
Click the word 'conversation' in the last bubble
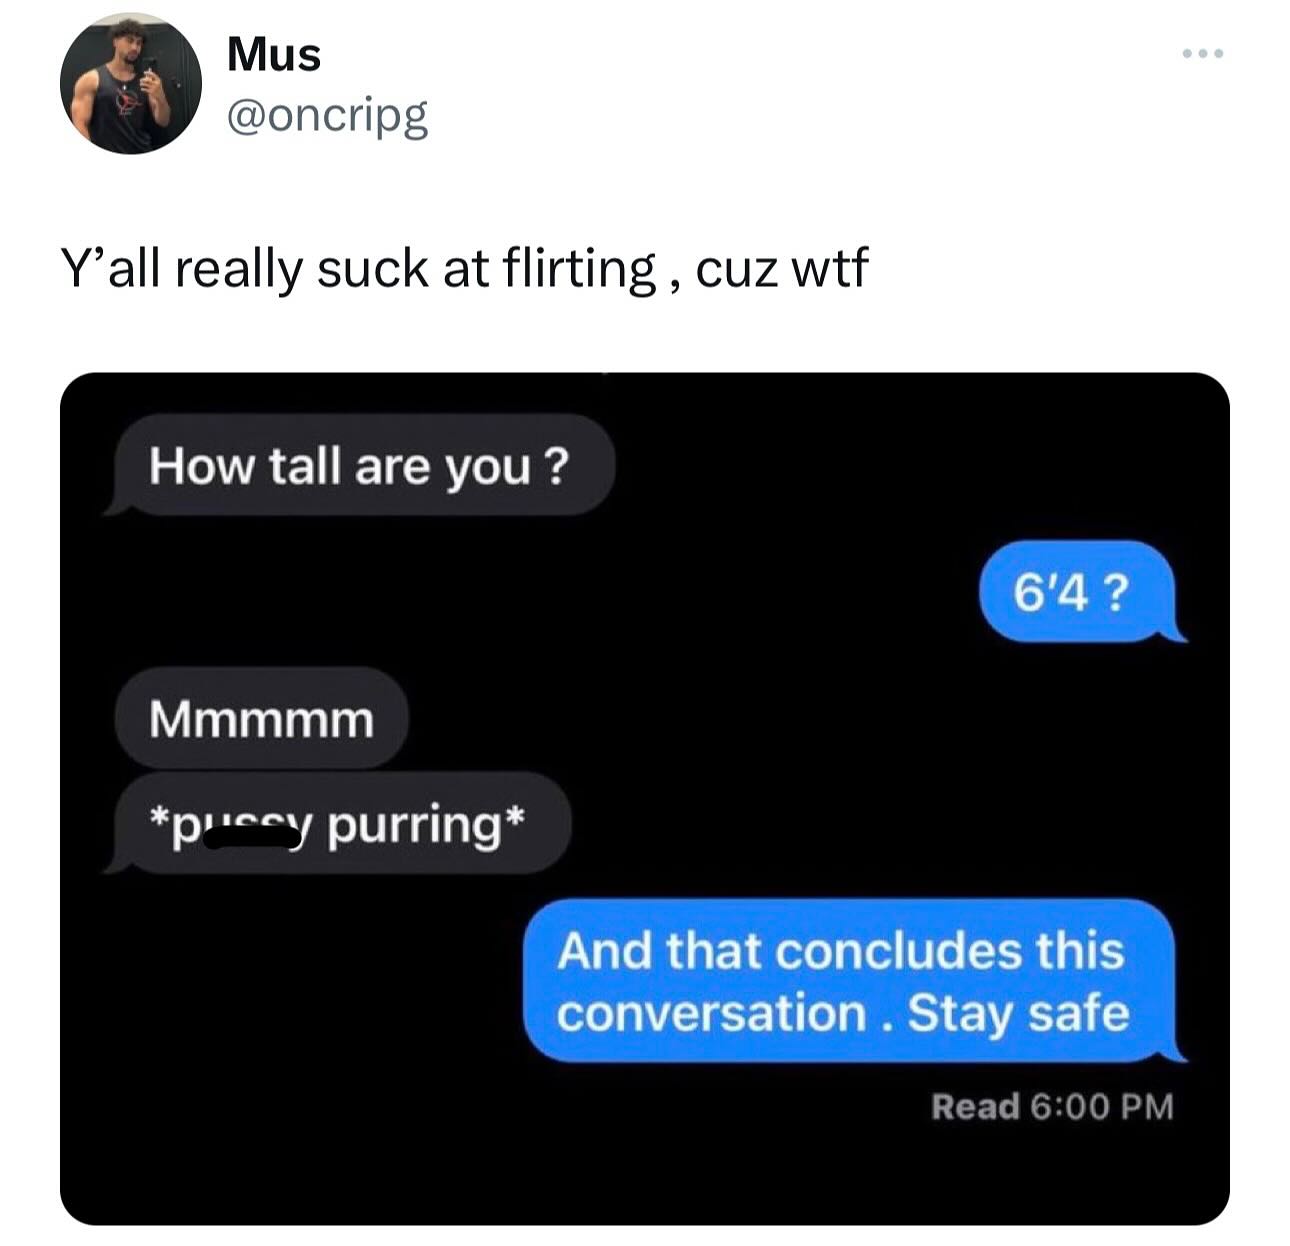(711, 1012)
